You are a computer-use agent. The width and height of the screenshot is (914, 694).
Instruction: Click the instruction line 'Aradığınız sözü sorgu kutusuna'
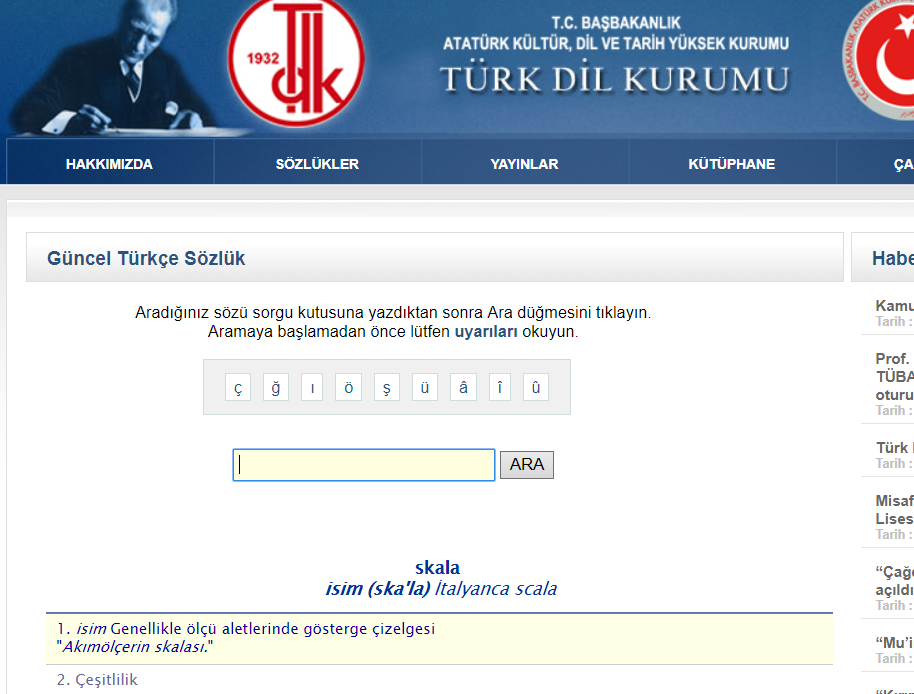point(393,312)
